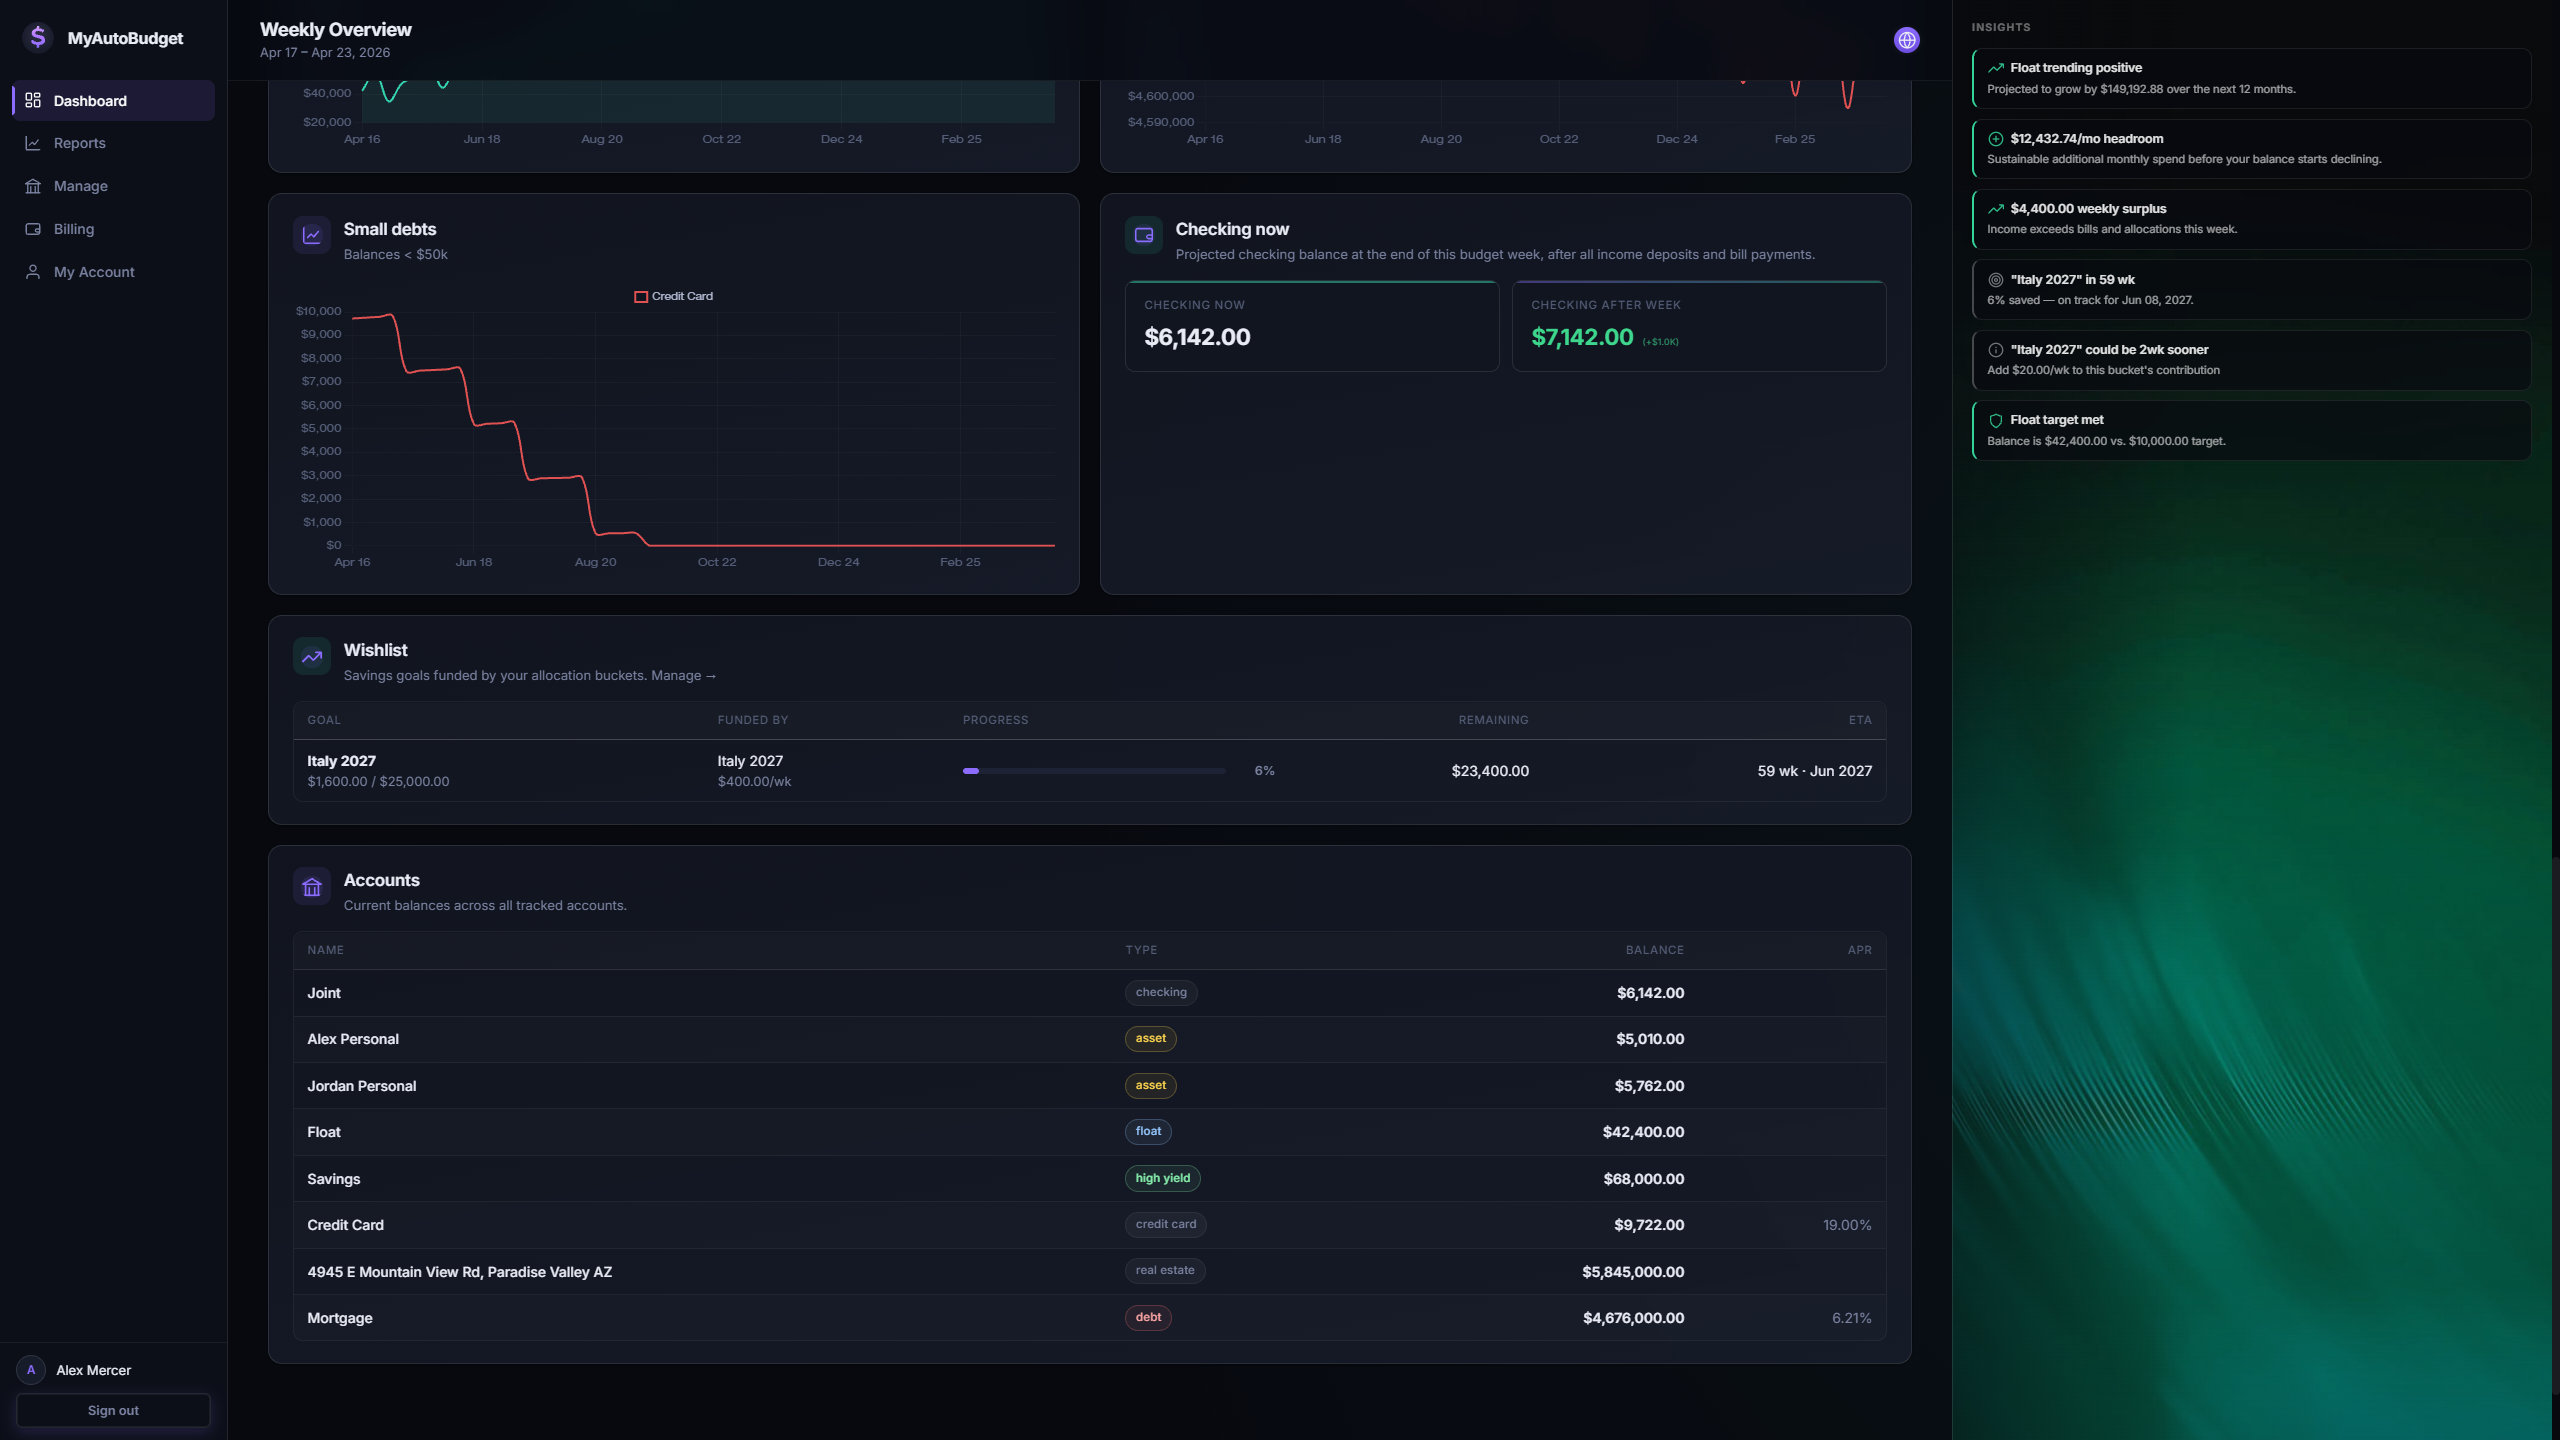
Task: Click the credit card type badge
Action: 1165,1224
